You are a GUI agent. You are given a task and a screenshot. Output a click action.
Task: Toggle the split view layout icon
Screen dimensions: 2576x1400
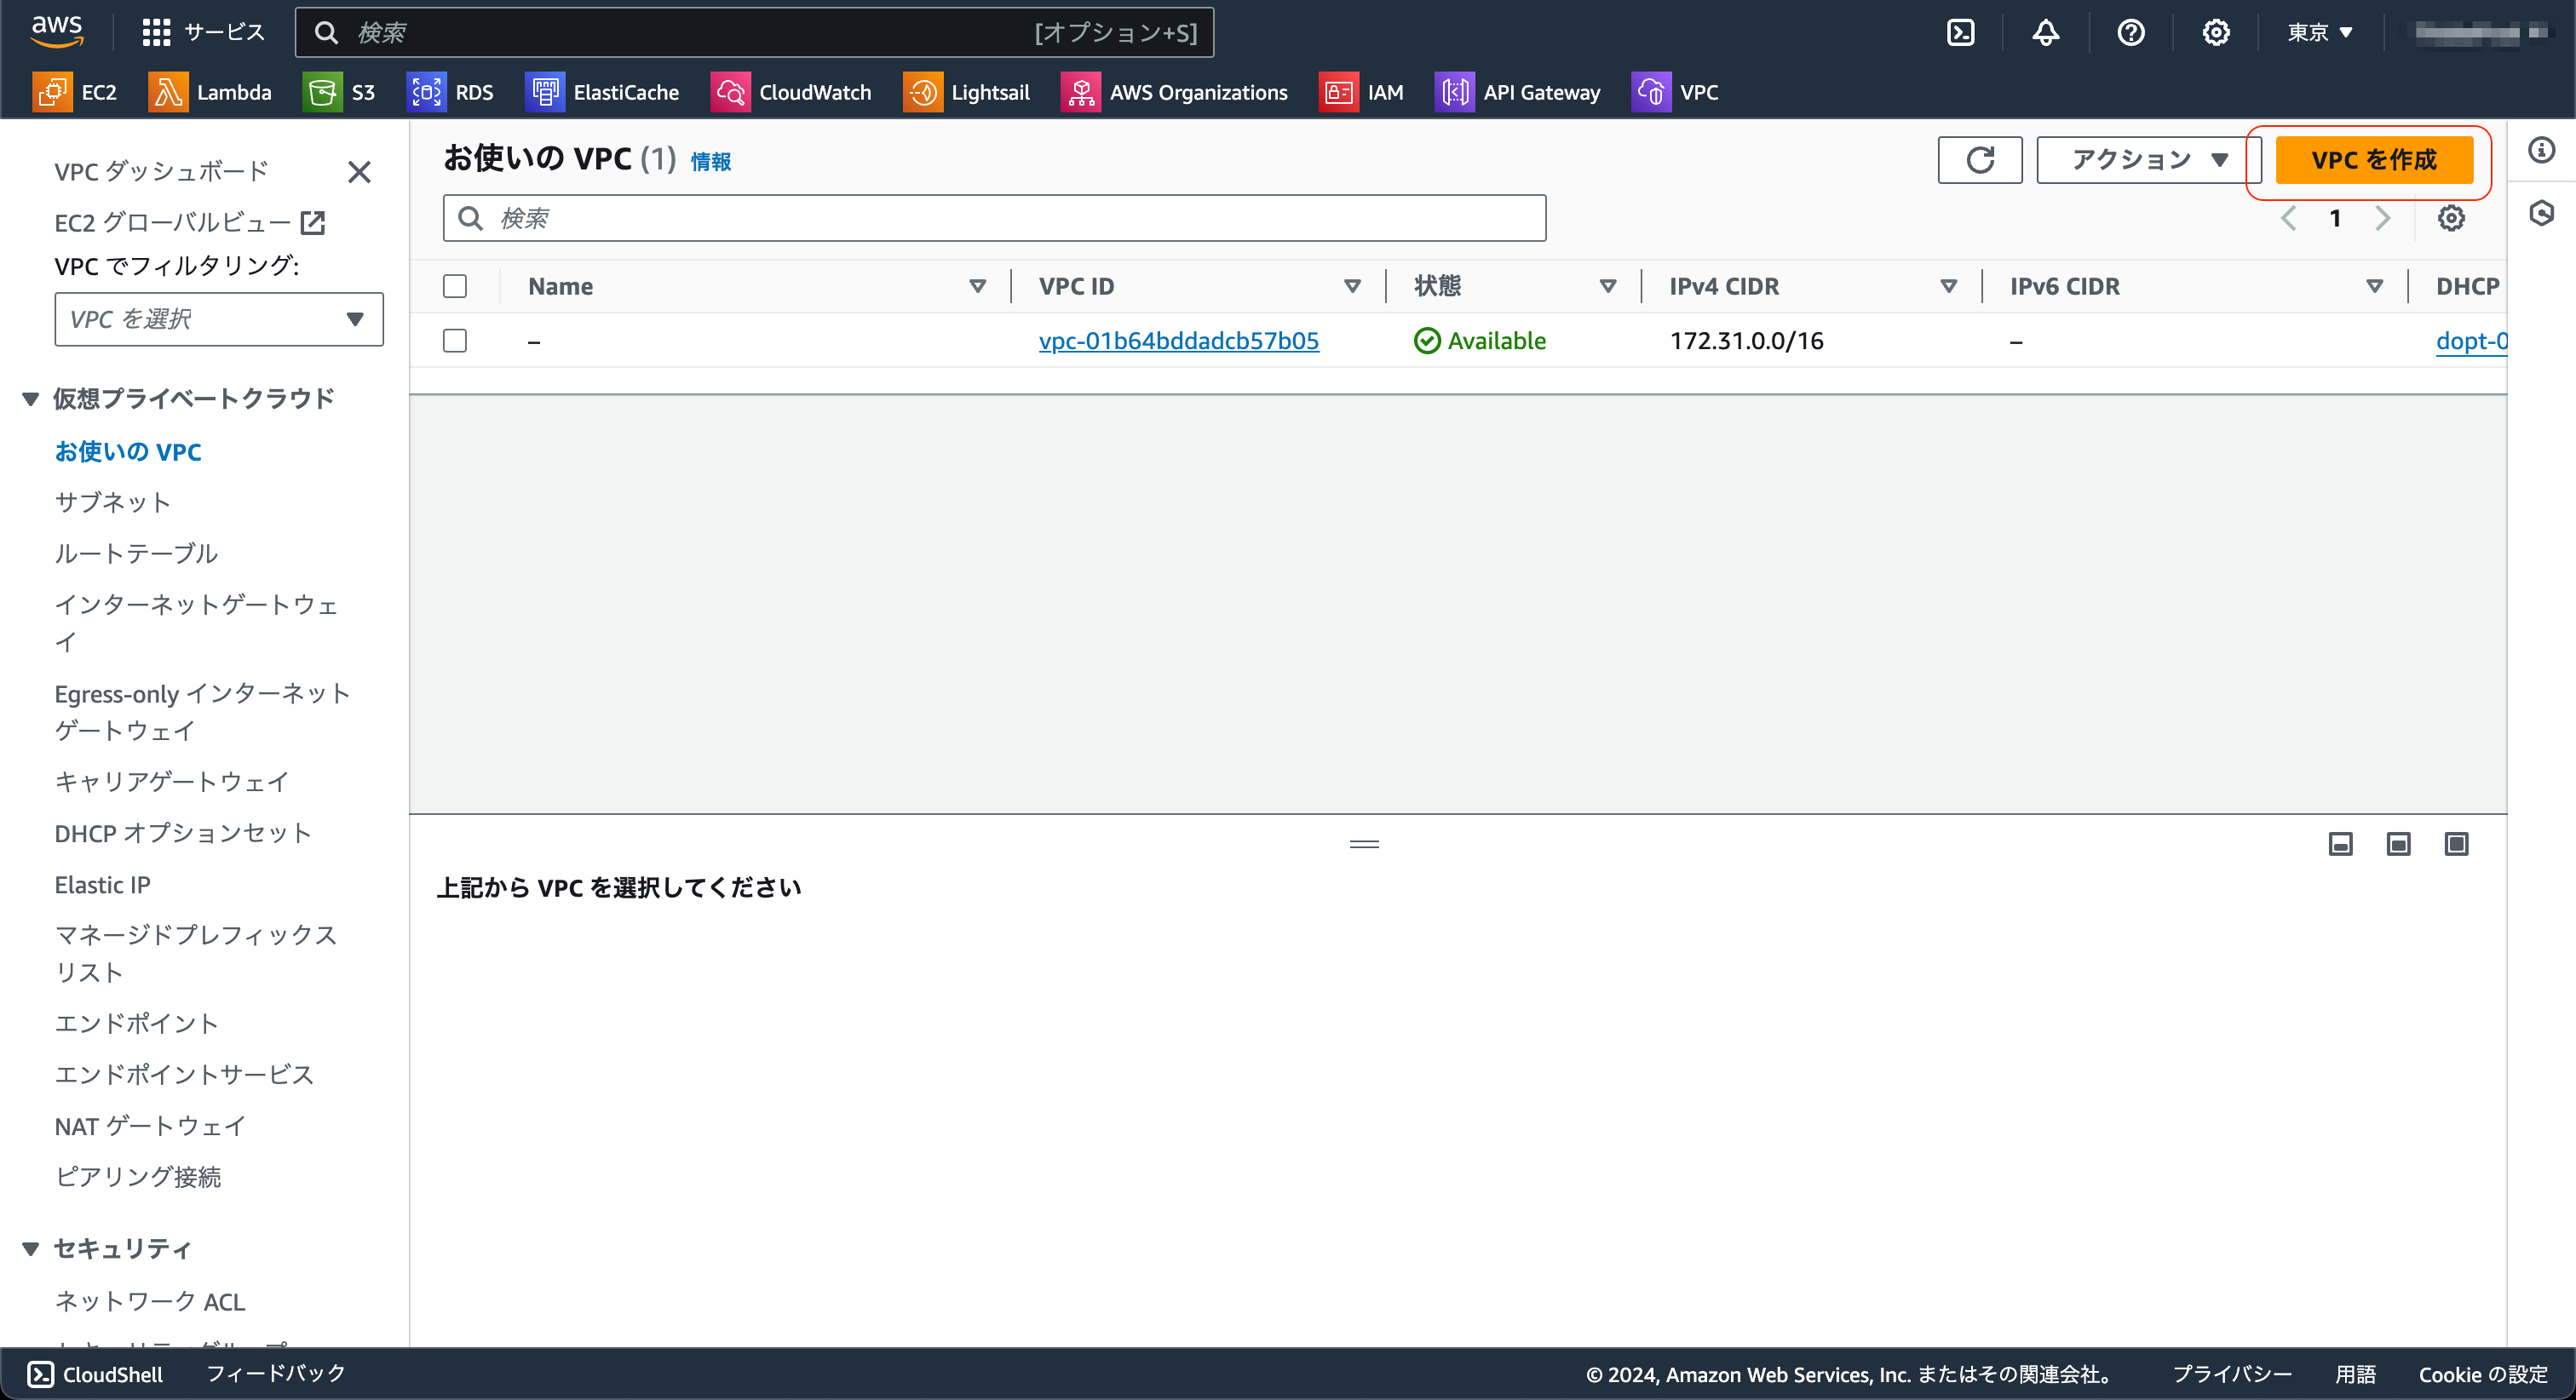[2397, 843]
